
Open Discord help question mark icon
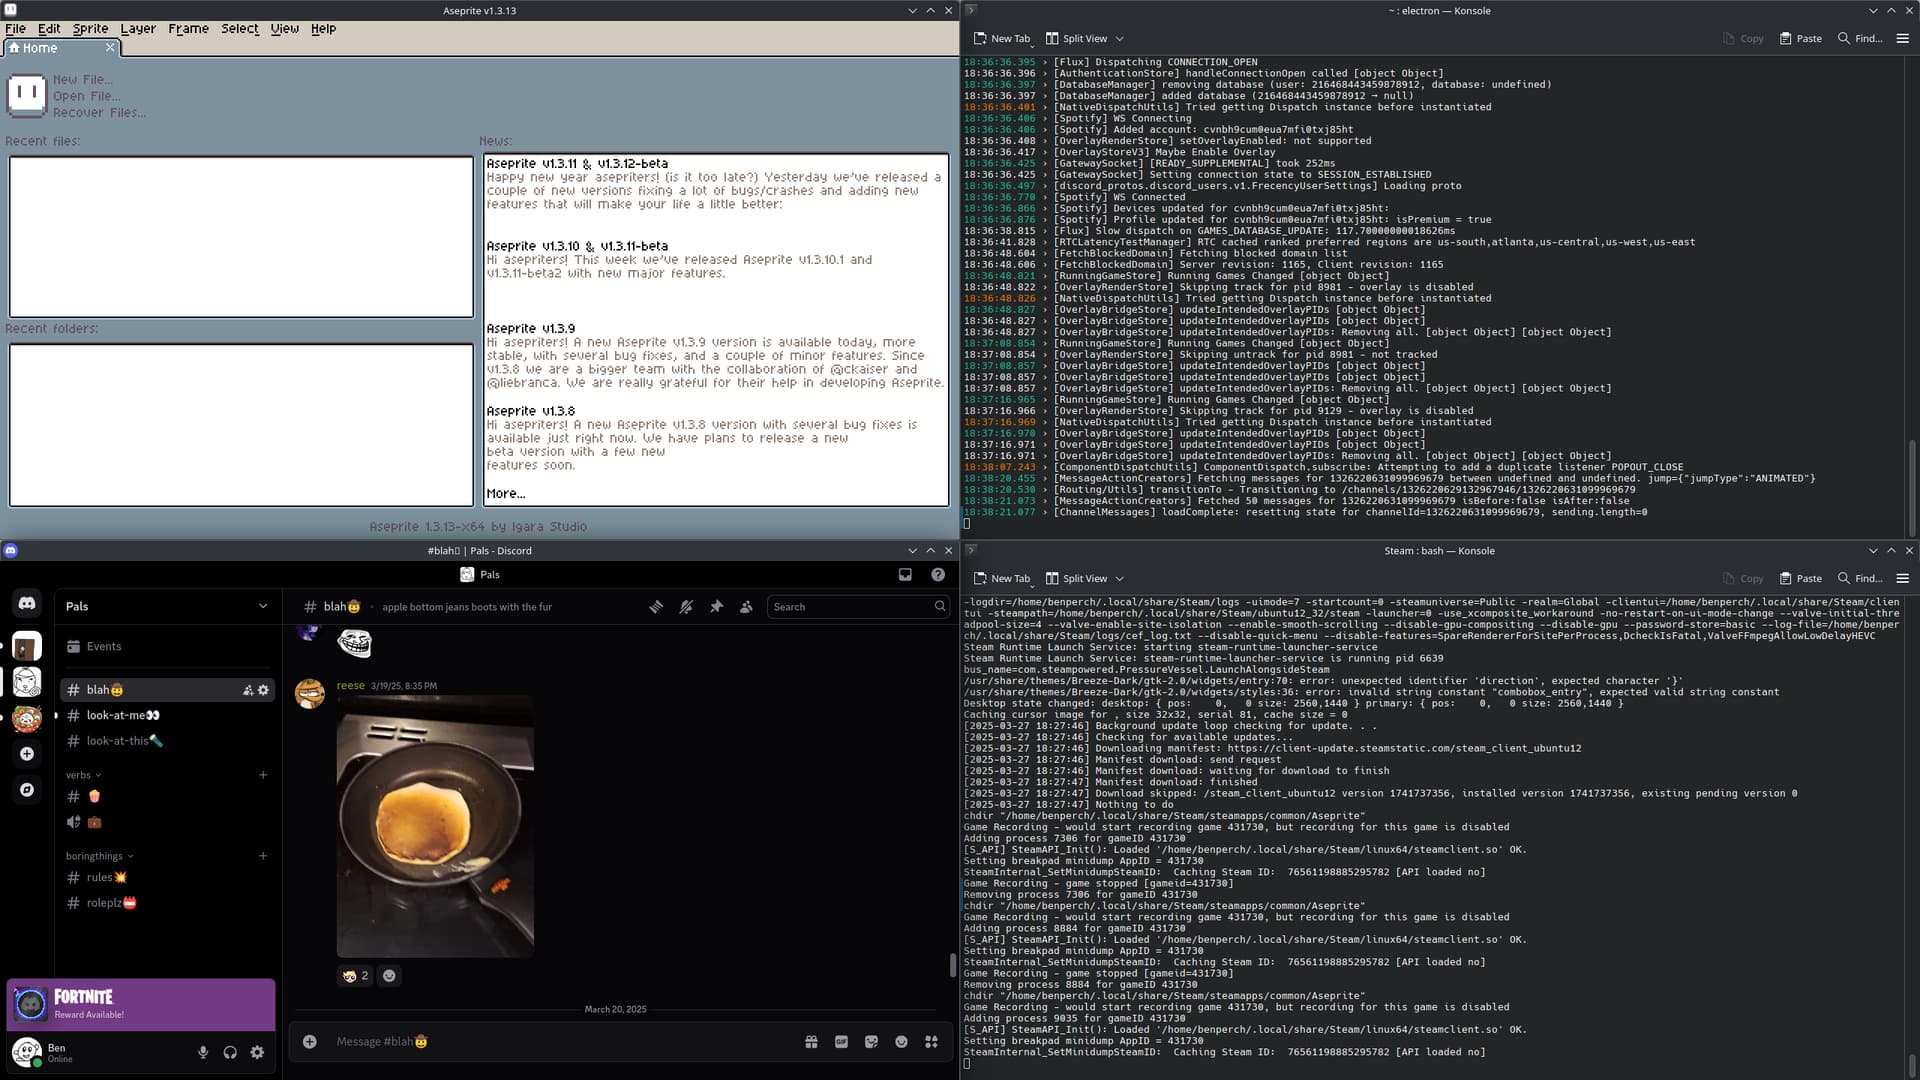(x=938, y=575)
